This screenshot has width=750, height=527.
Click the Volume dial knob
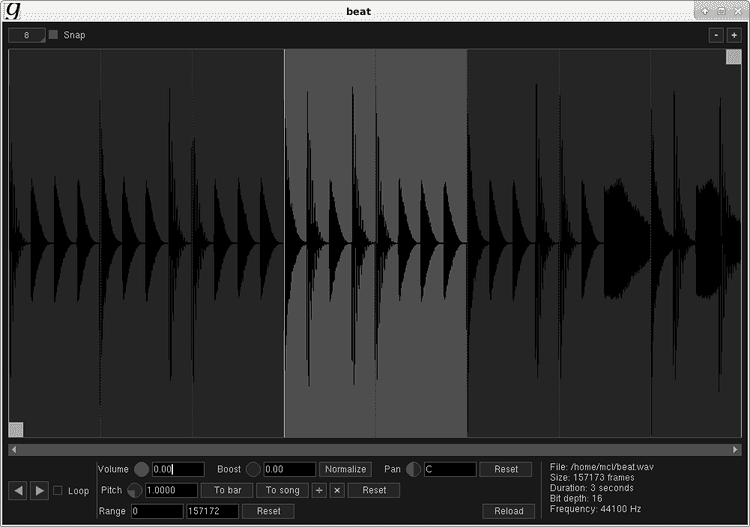[x=141, y=469]
